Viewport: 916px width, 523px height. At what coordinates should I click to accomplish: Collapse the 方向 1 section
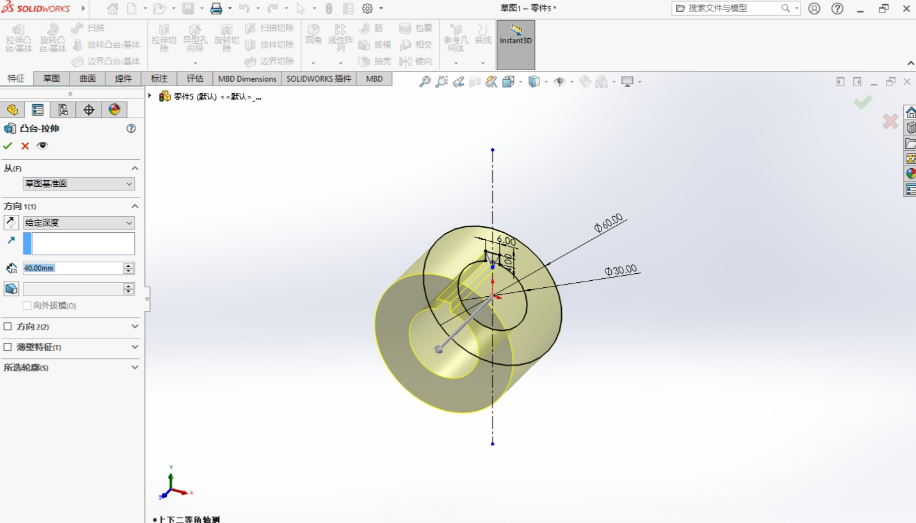coord(135,206)
